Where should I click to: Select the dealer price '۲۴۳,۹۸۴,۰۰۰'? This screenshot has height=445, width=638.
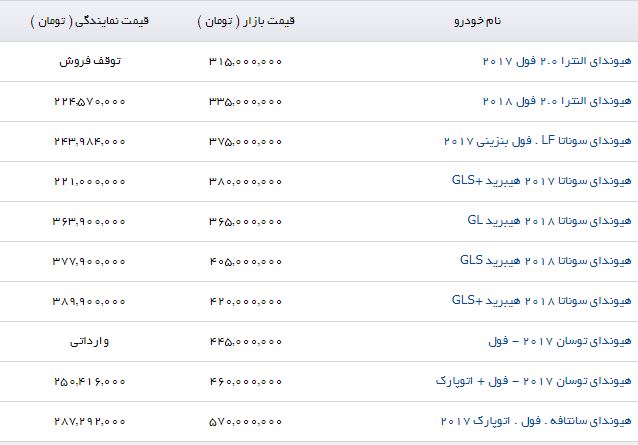[x=90, y=141]
